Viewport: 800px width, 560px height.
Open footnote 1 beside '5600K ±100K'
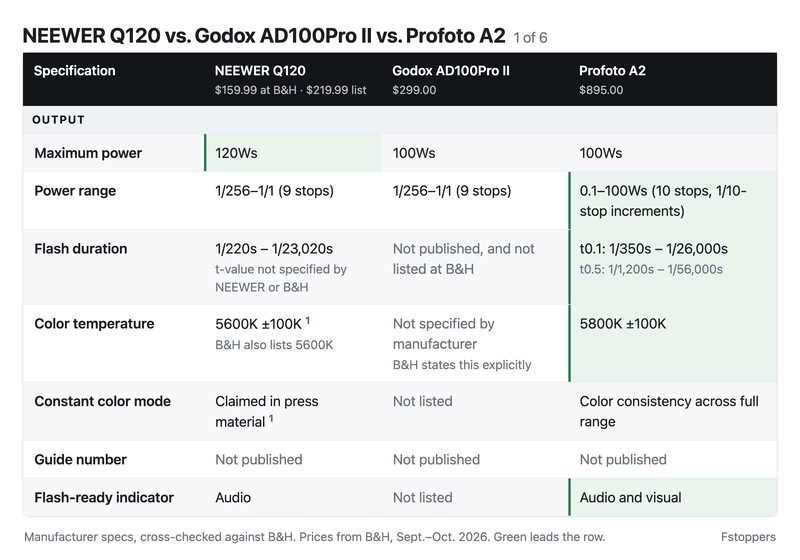[308, 321]
